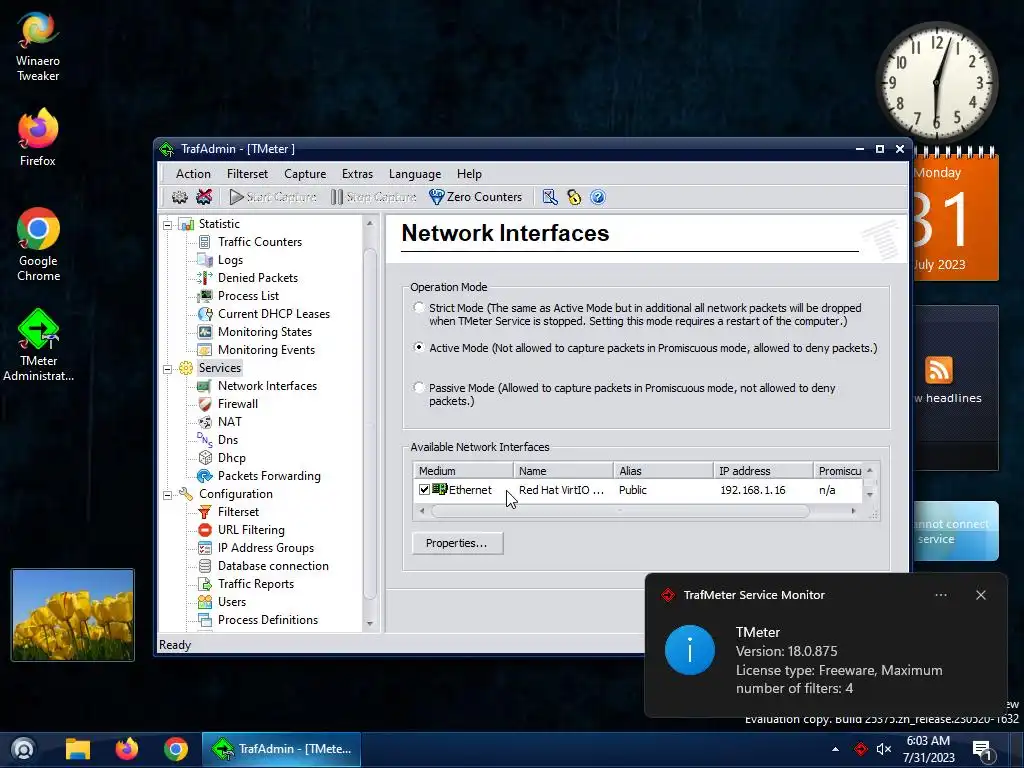The height and width of the screenshot is (768, 1024).
Task: Open help via the blue question mark icon
Action: coord(598,197)
